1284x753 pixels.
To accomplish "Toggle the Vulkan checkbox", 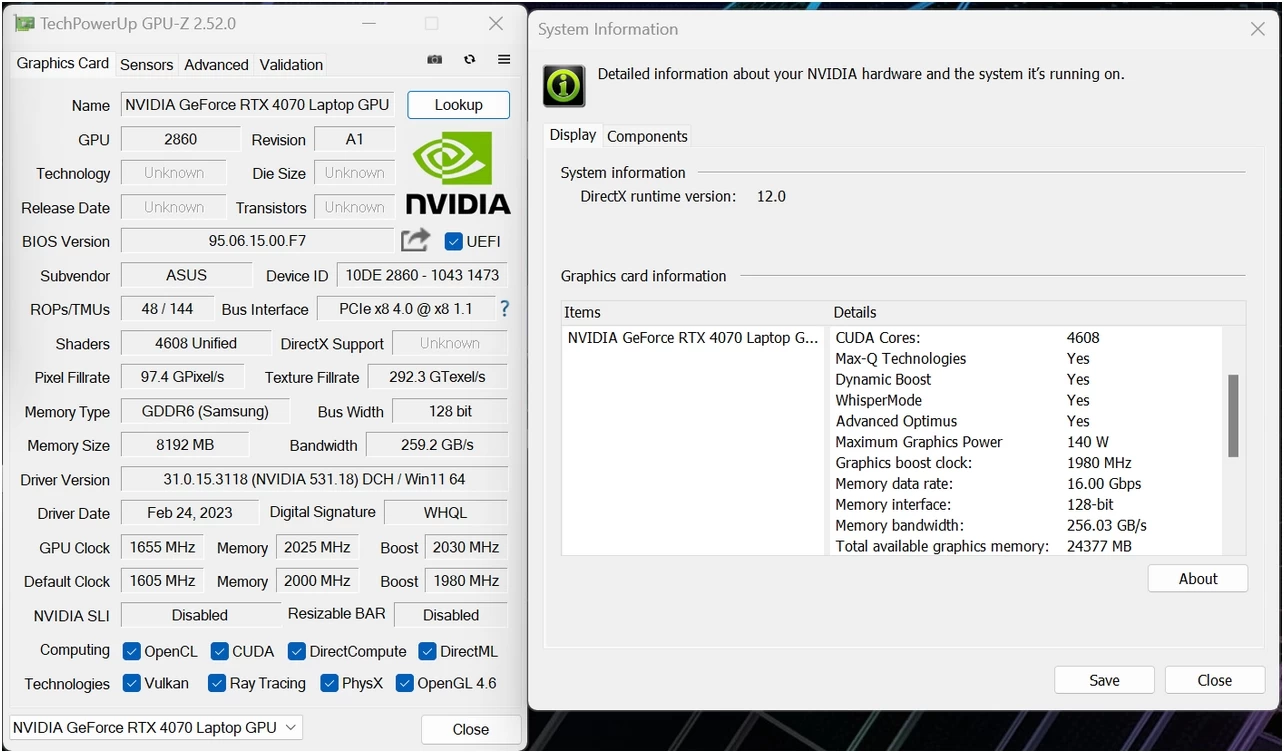I will click(131, 683).
